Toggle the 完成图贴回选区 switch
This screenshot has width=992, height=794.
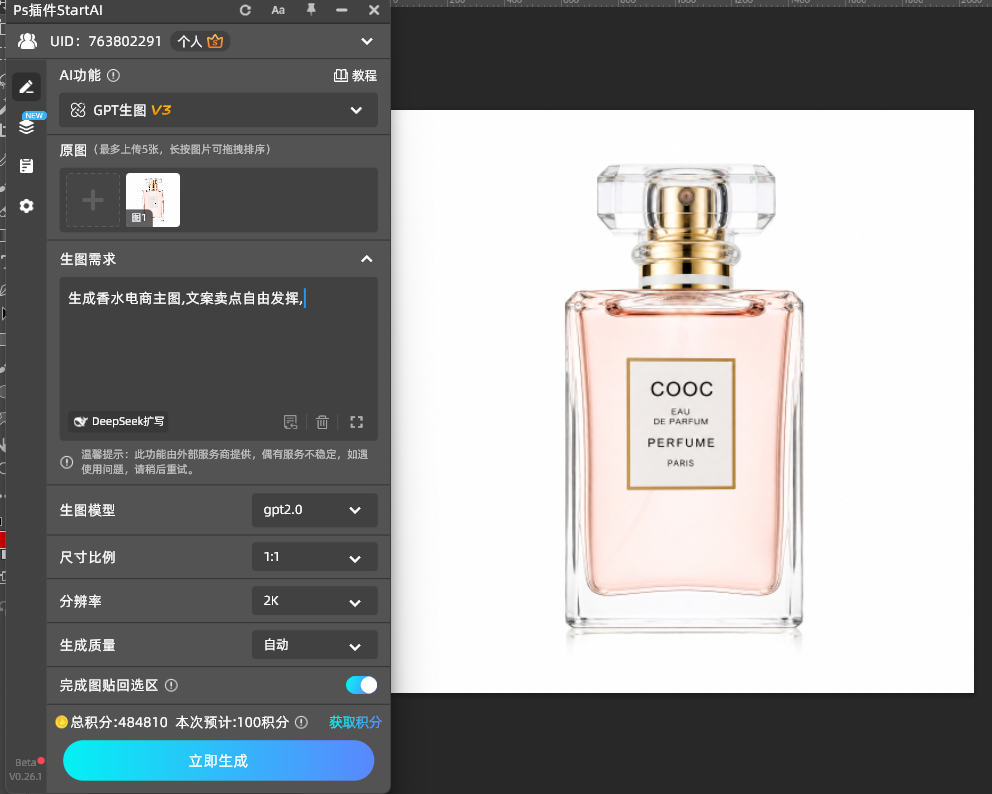coord(361,685)
